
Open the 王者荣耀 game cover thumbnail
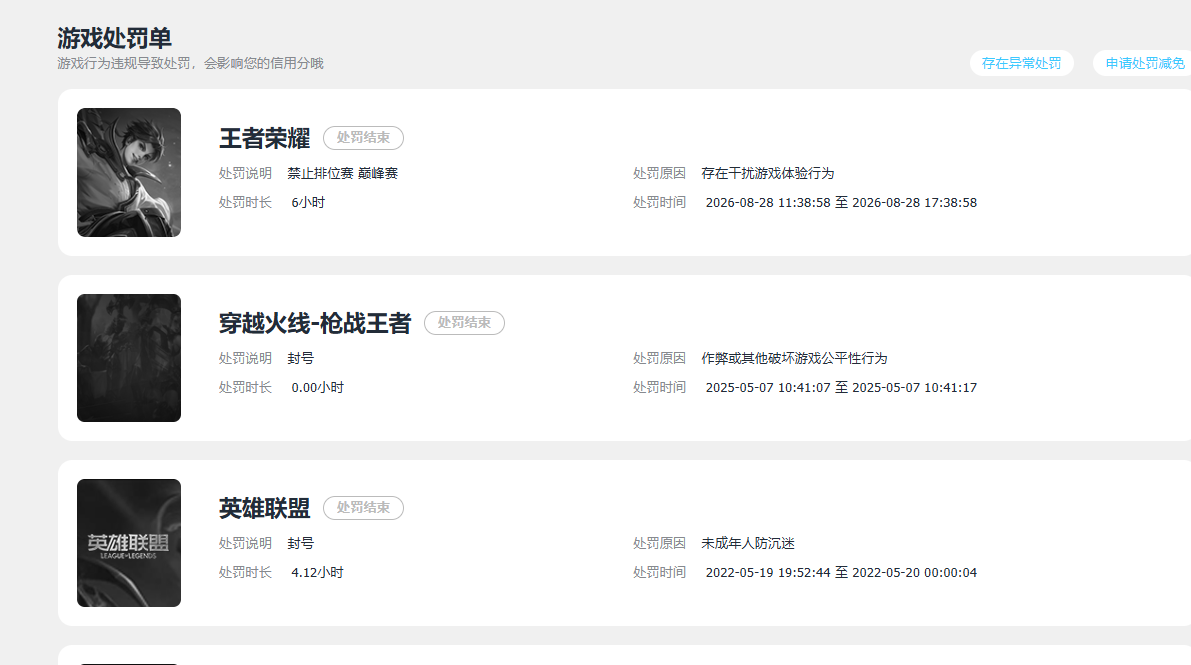(129, 173)
